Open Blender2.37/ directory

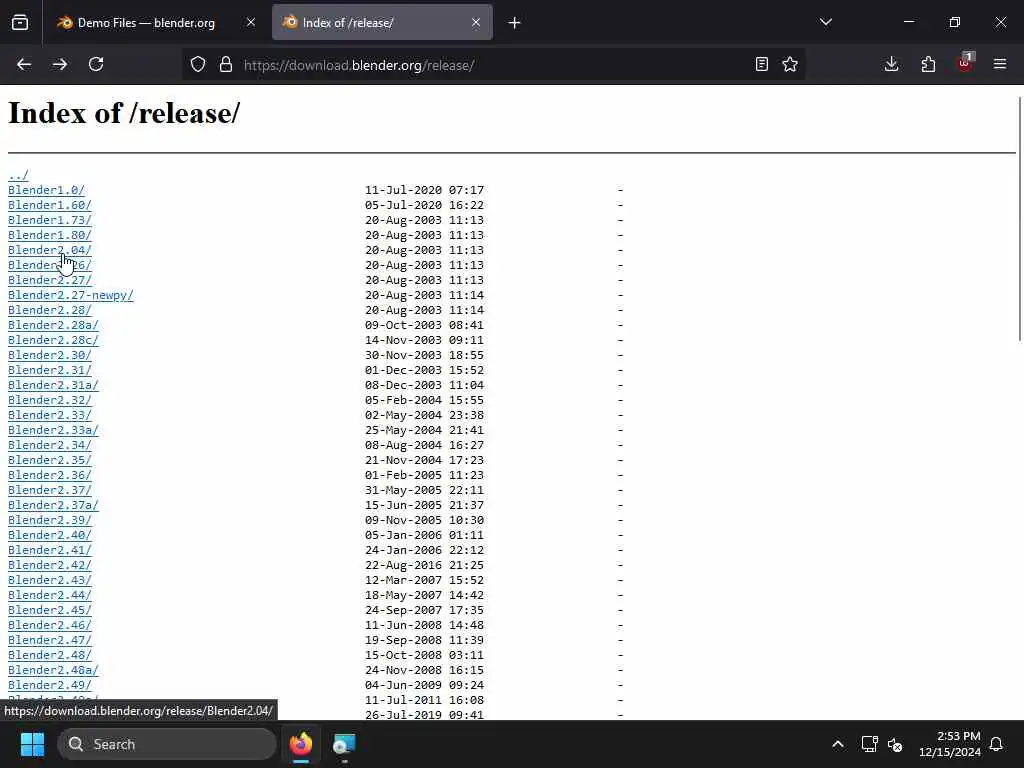pos(50,490)
